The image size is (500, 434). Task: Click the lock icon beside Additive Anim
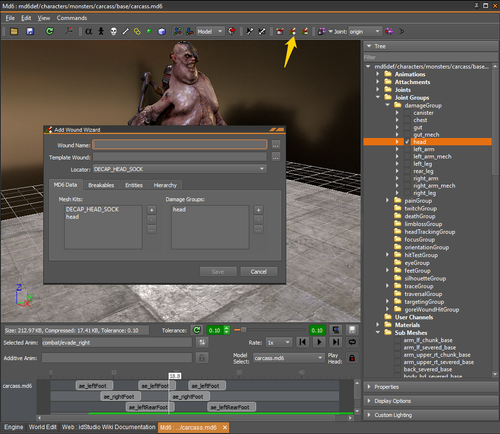tap(202, 358)
